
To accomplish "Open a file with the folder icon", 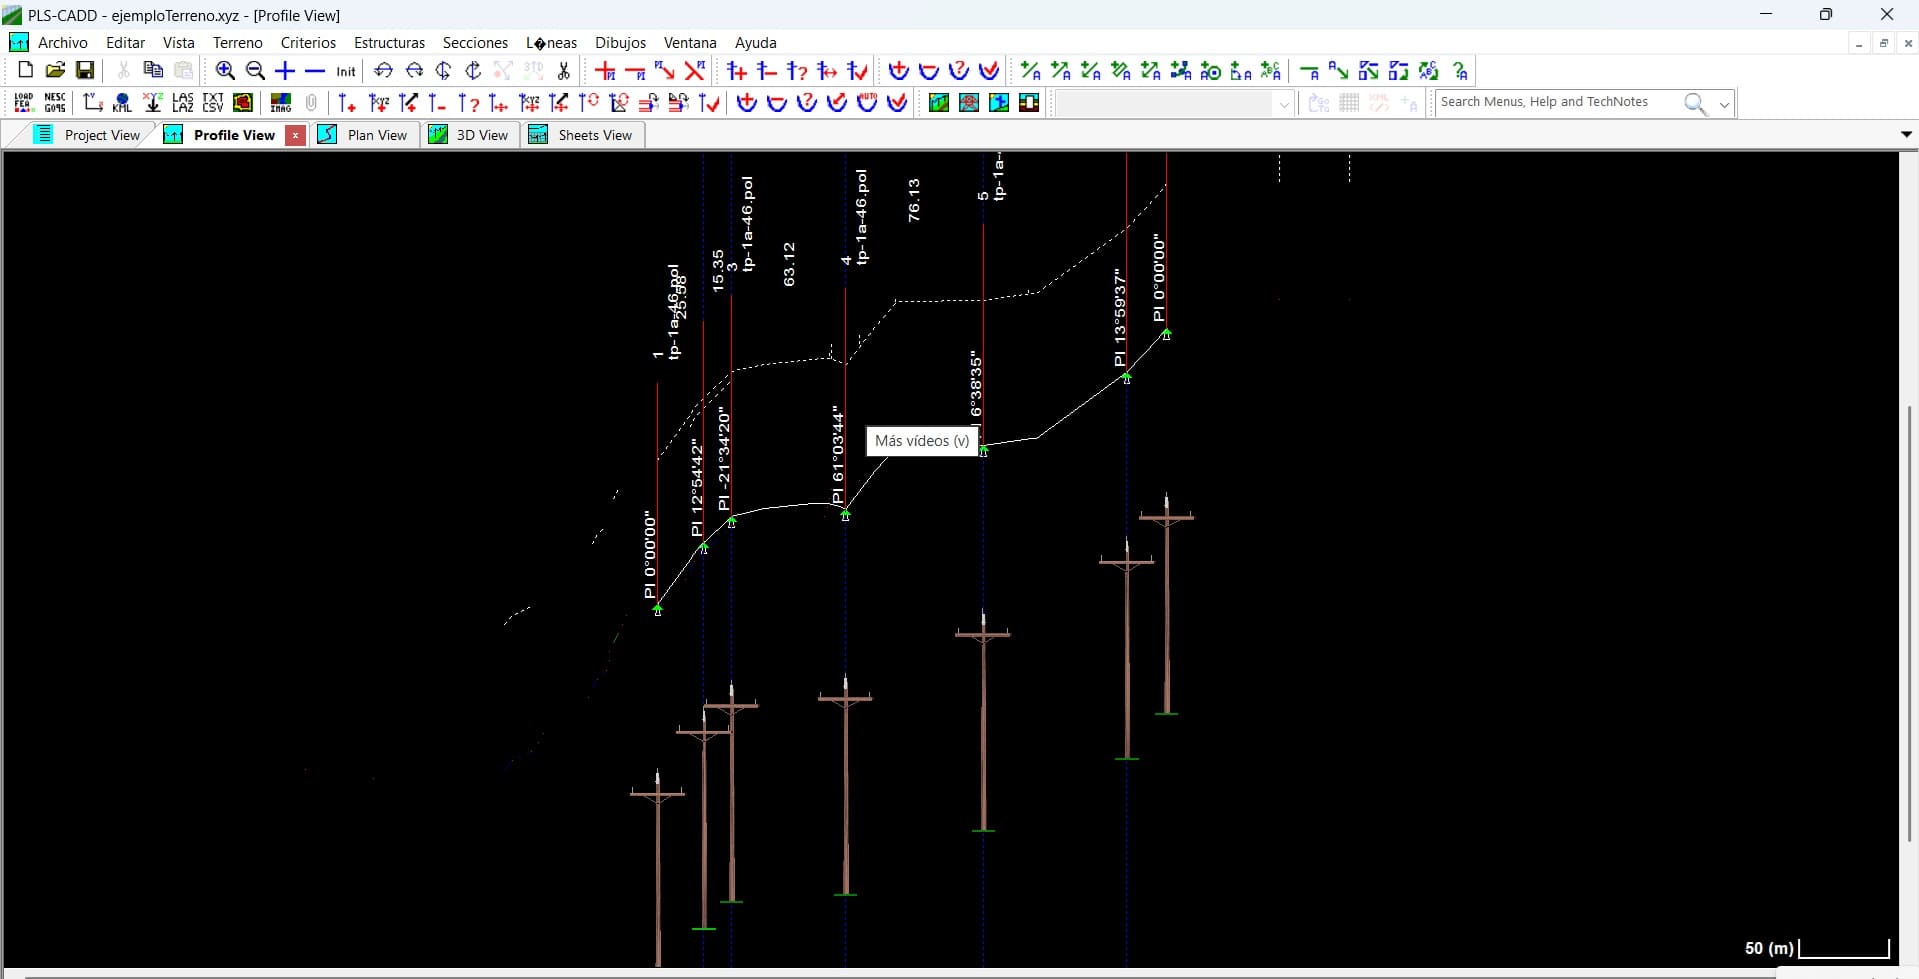I will pyautogui.click(x=55, y=70).
